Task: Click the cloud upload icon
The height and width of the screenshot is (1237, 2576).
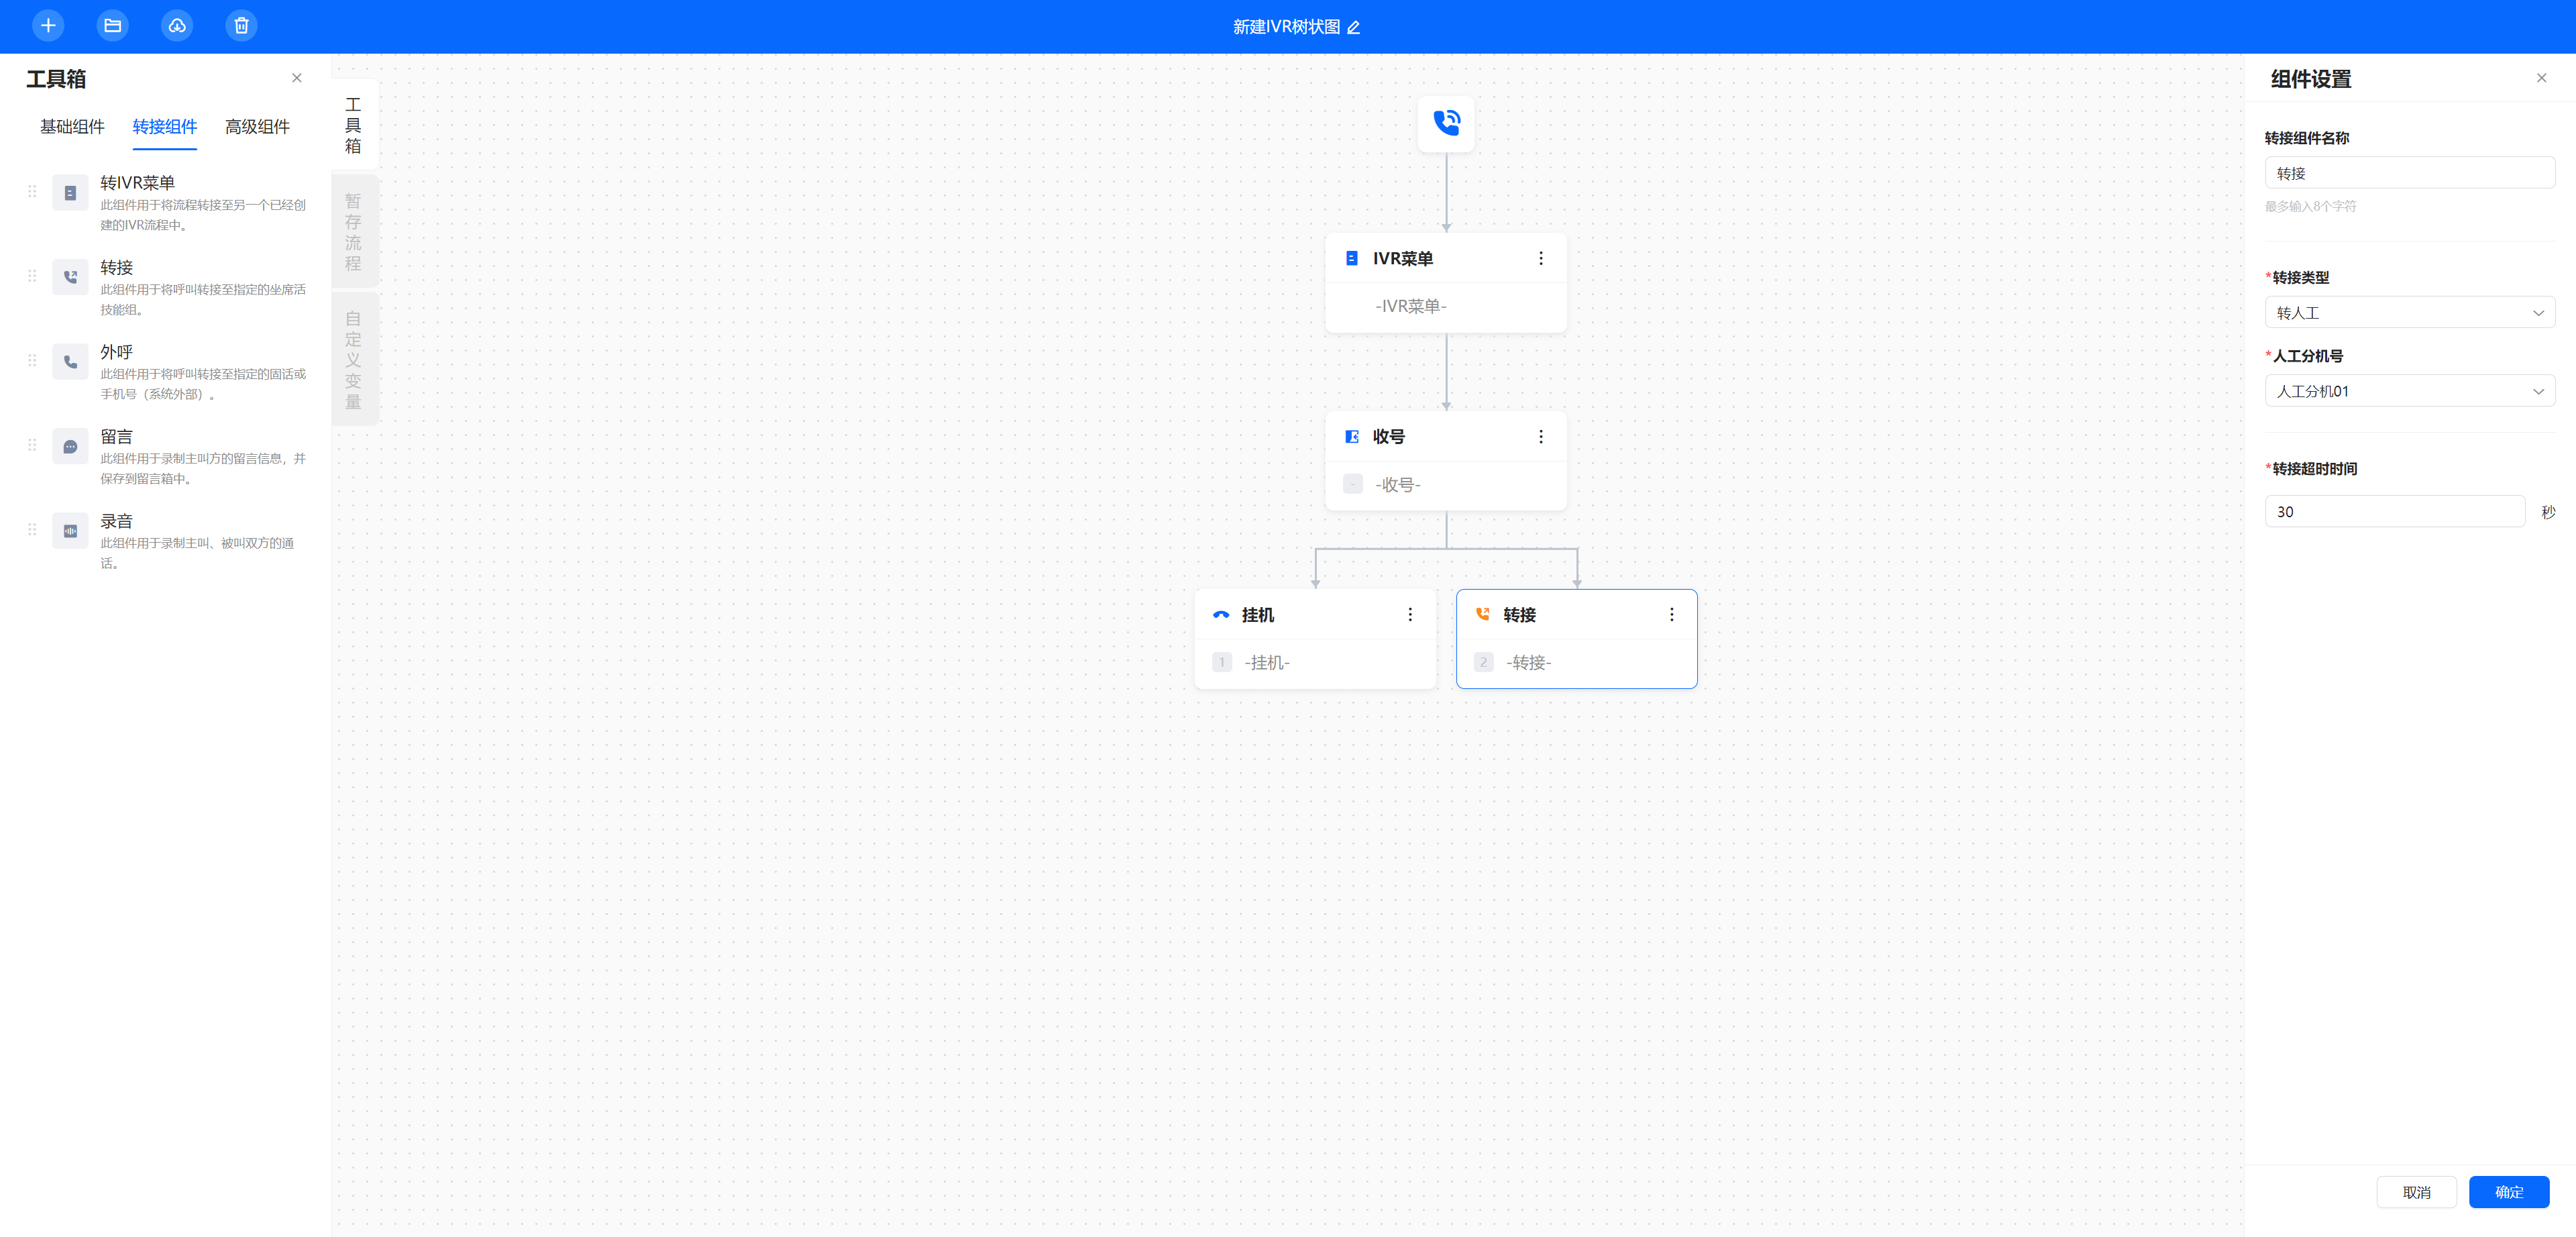Action: (x=177, y=26)
